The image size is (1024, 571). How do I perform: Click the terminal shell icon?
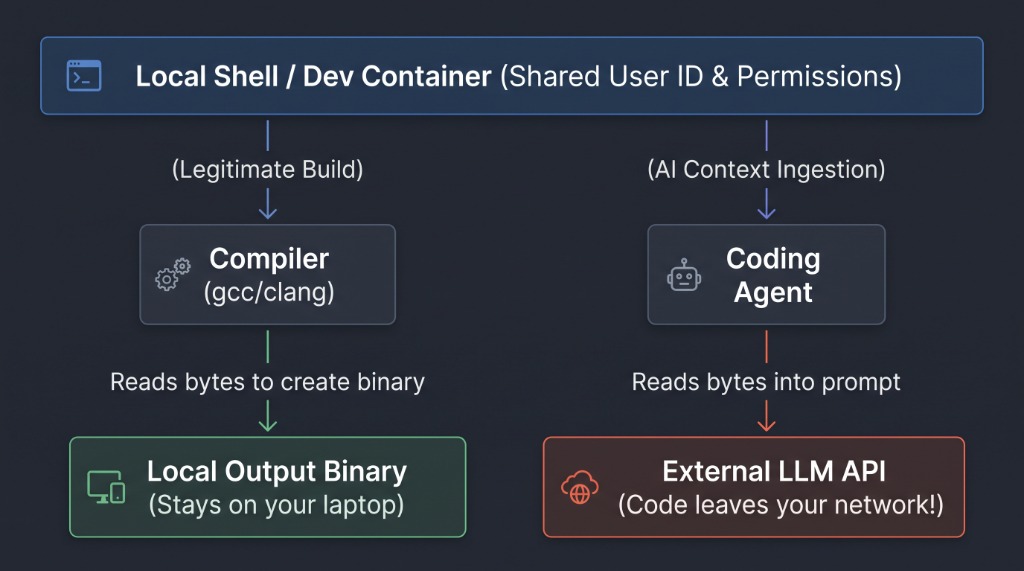click(x=84, y=76)
